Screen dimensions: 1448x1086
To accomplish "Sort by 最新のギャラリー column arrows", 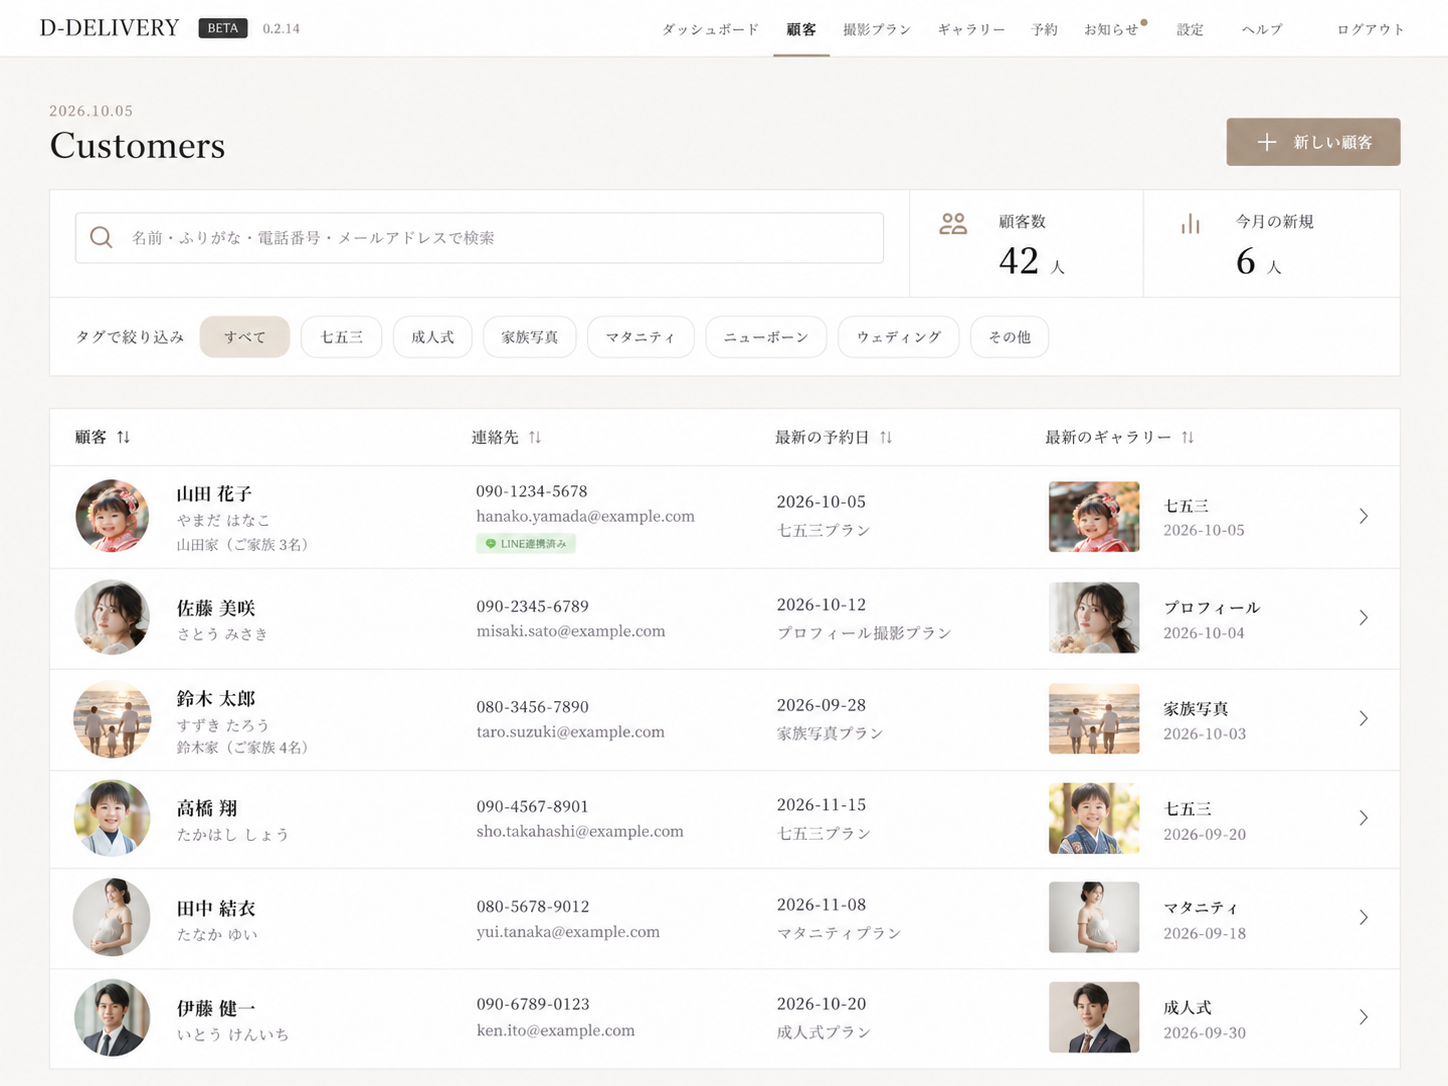I will click(1187, 437).
